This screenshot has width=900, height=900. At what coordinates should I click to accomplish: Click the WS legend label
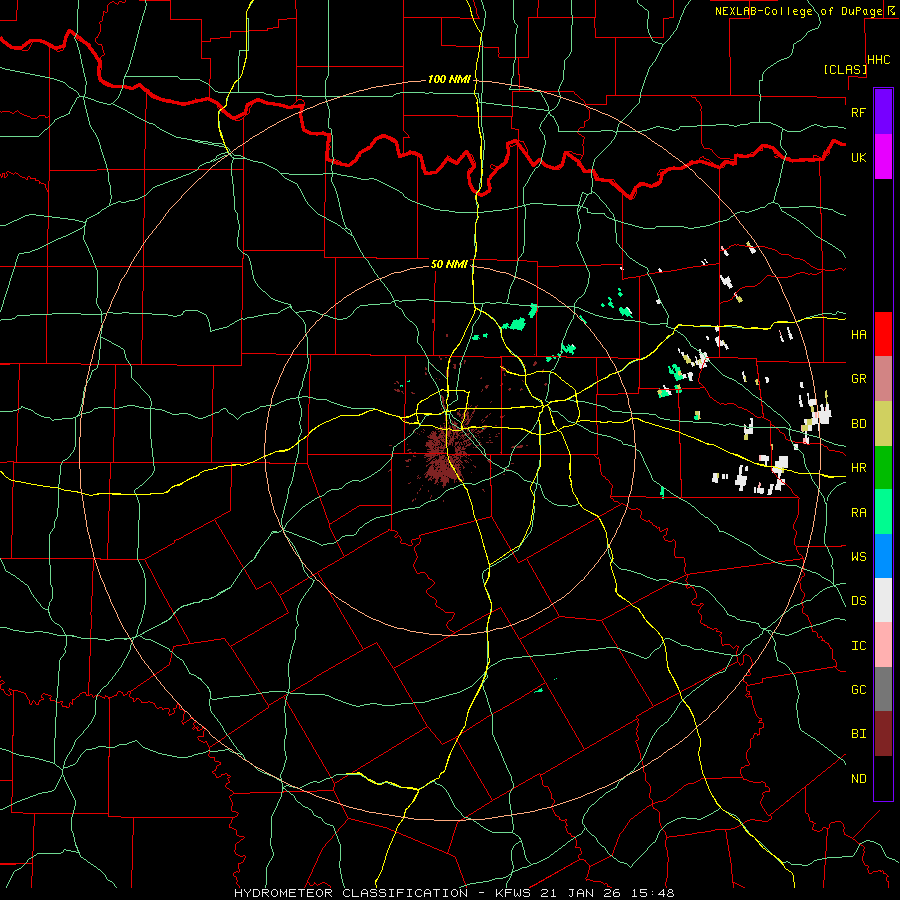[x=858, y=556]
